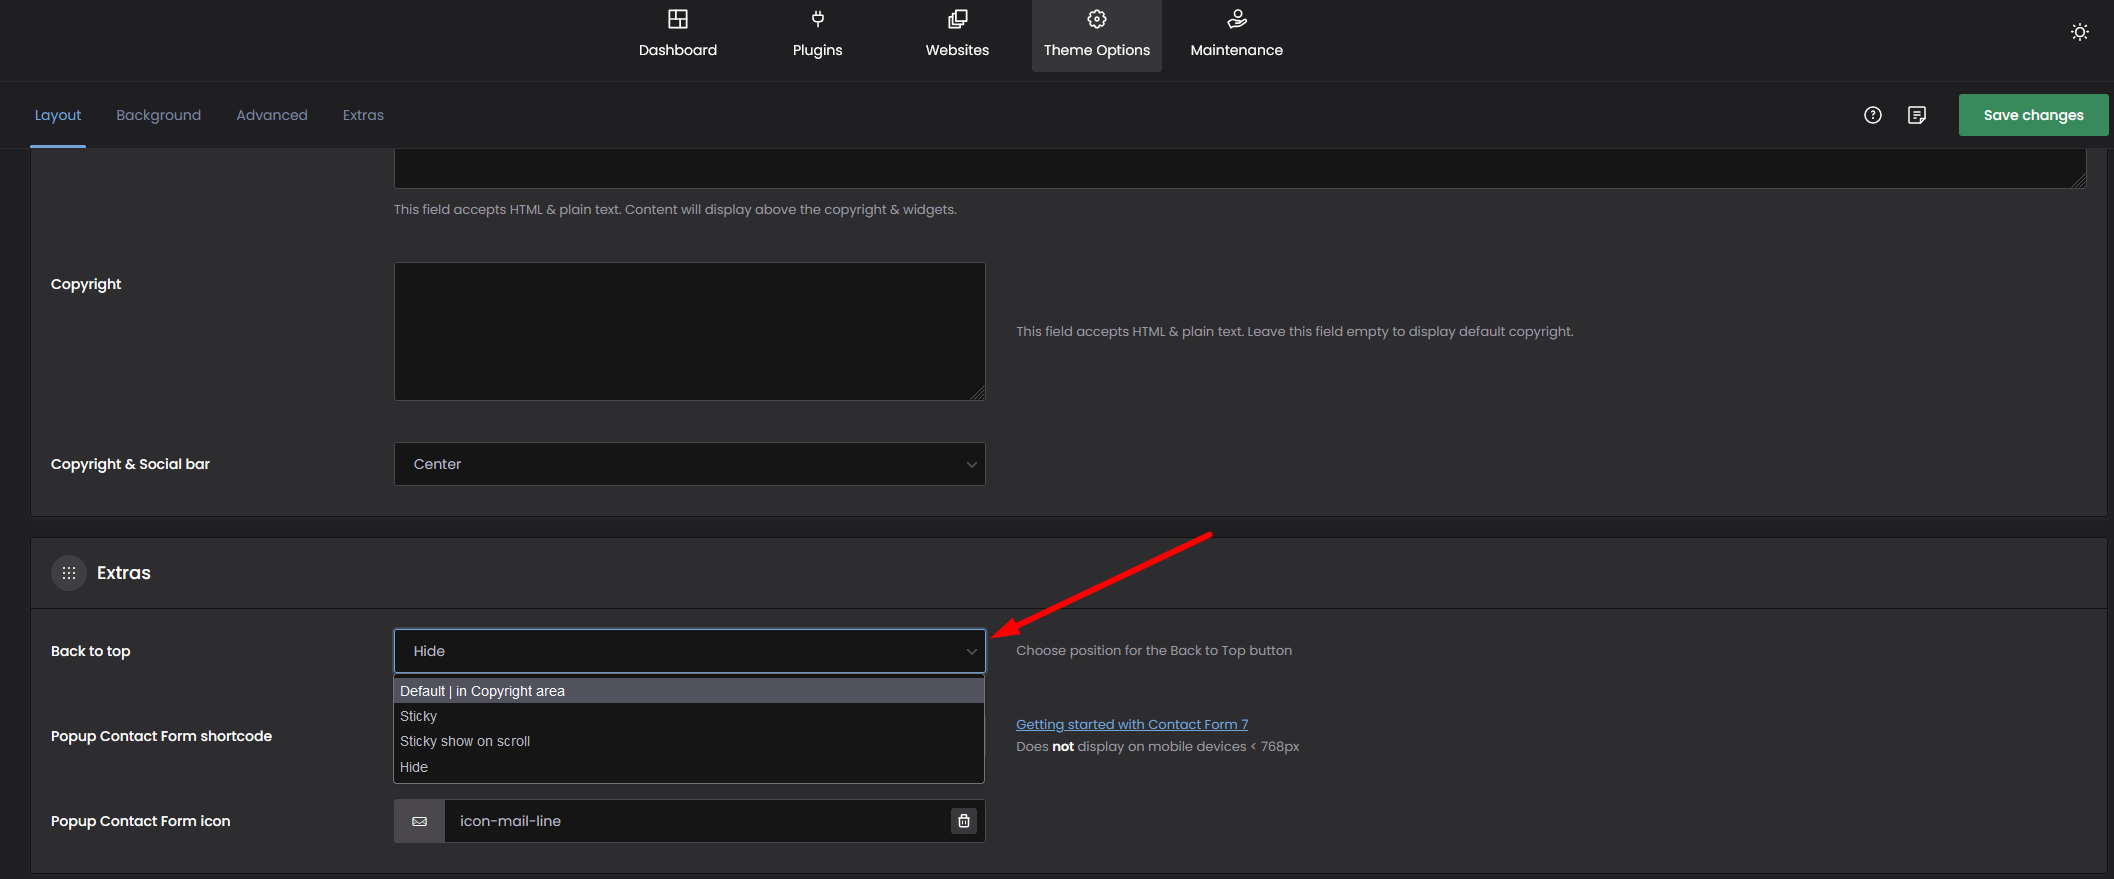This screenshot has height=879, width=2114.
Task: Delete the icon-mail-line icon with trash button
Action: (x=964, y=821)
